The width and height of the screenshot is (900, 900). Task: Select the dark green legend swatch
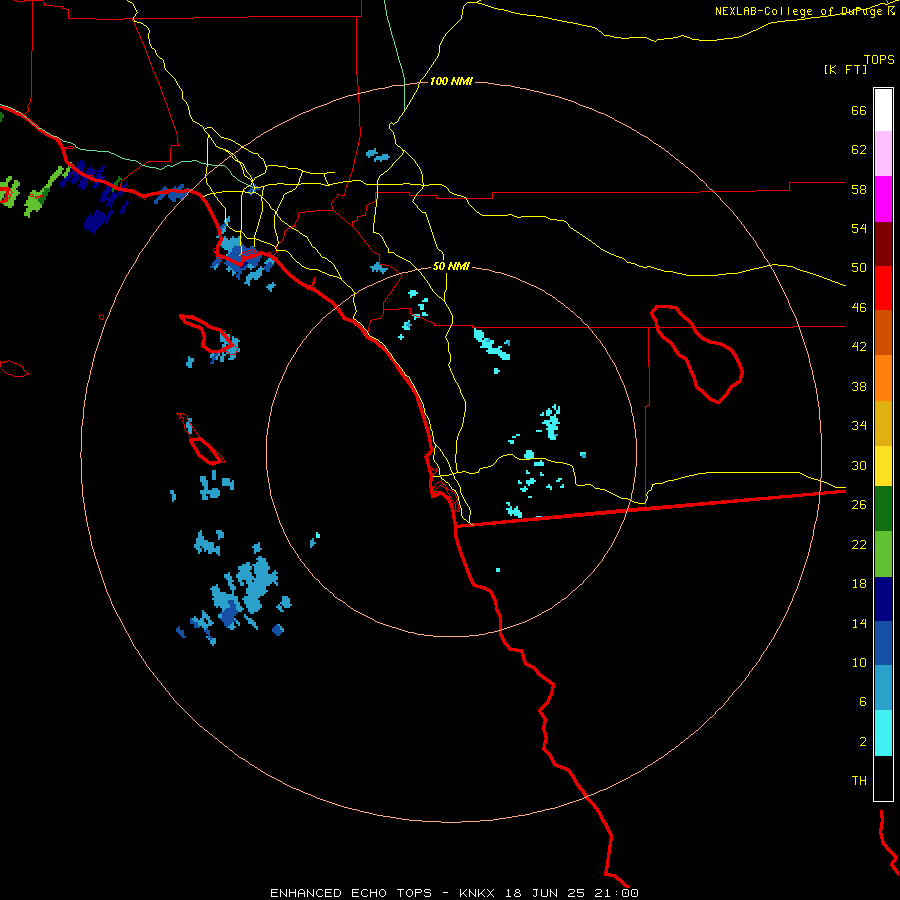pyautogui.click(x=883, y=509)
